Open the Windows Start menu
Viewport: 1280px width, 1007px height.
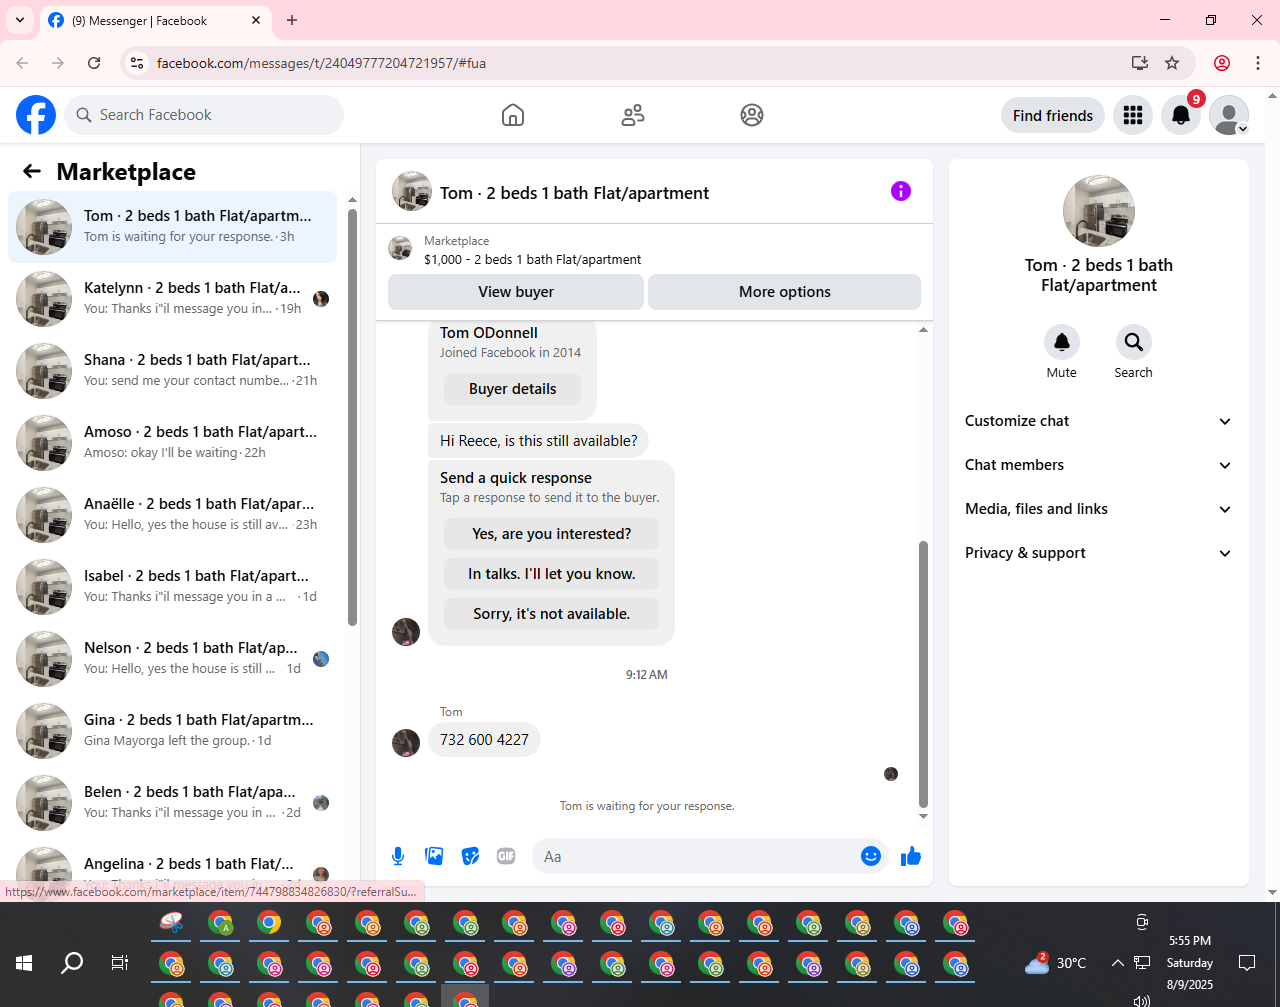24,963
